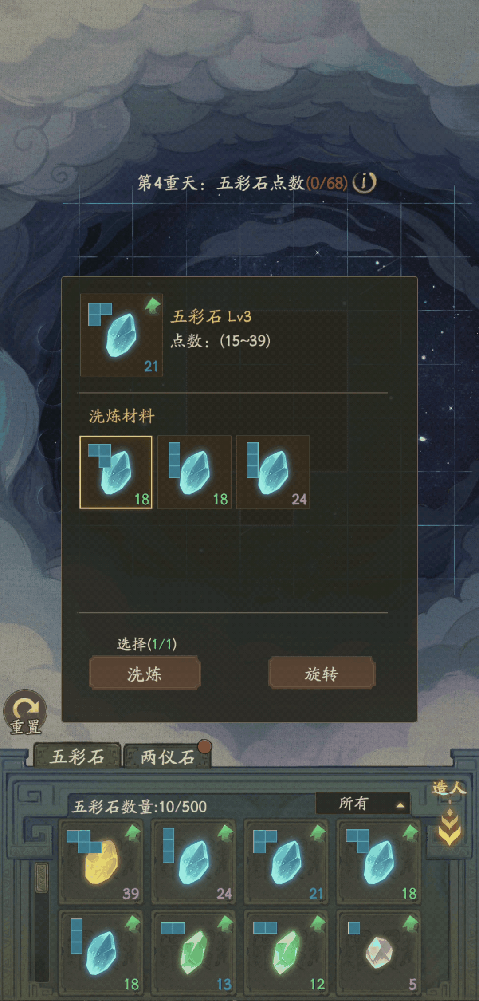Toggle the second refining material valued 18
This screenshot has width=479, height=1001.
(x=194, y=472)
